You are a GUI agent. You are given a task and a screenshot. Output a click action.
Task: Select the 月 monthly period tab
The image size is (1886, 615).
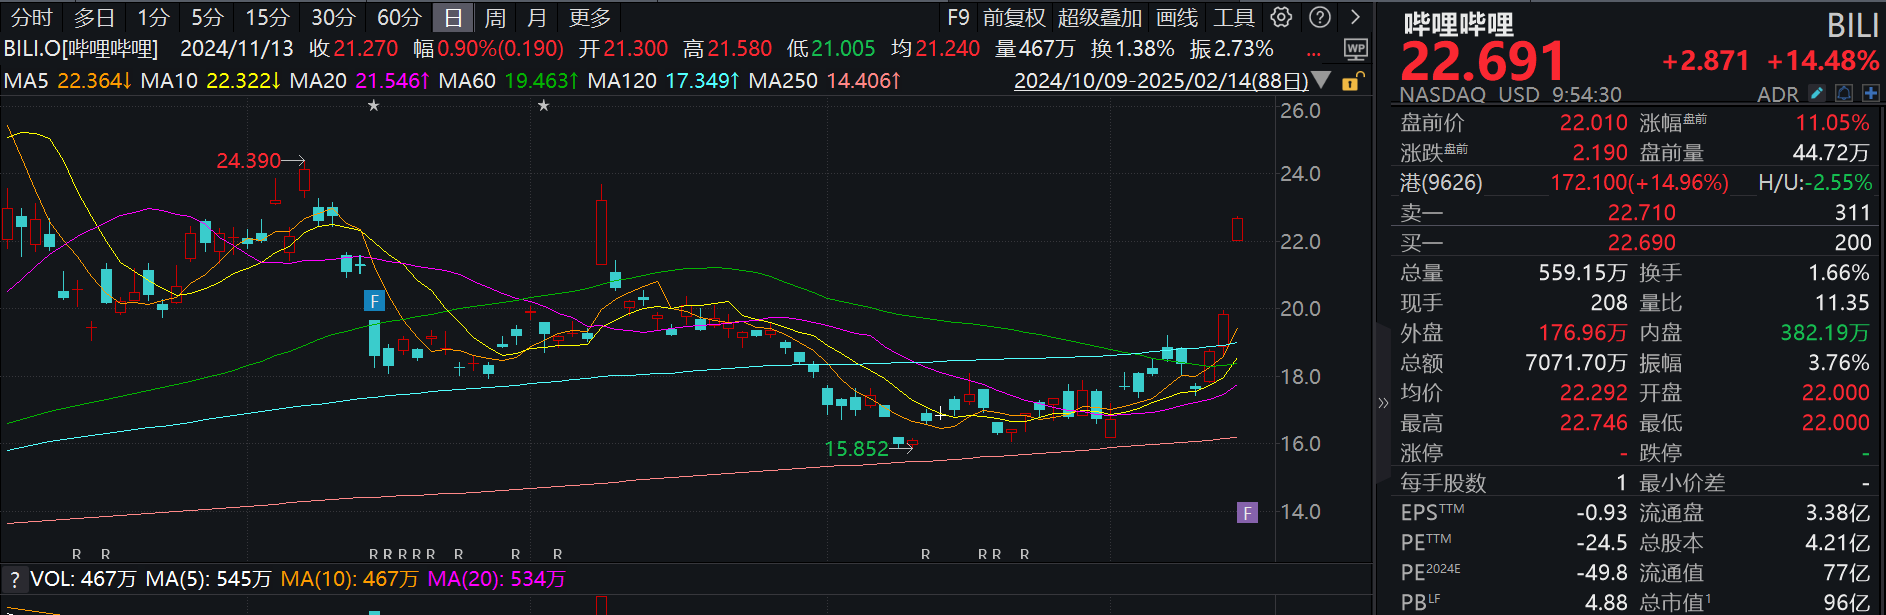coord(537,17)
